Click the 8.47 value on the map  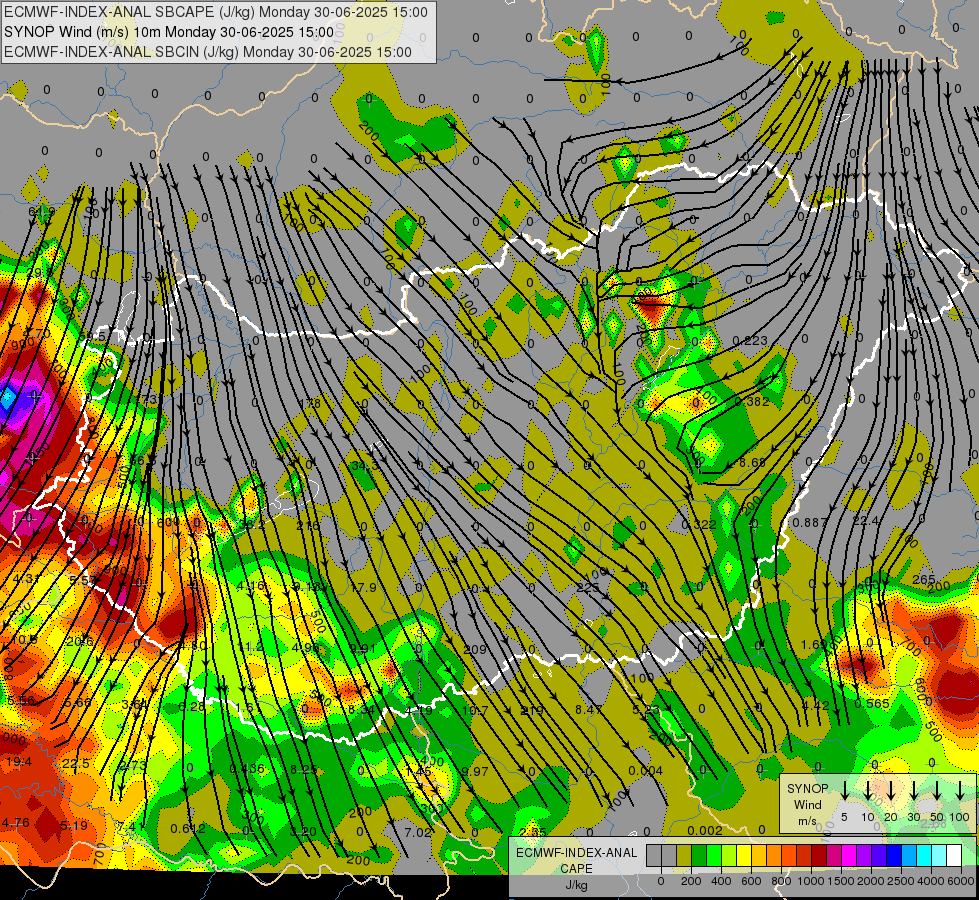[x=588, y=710]
